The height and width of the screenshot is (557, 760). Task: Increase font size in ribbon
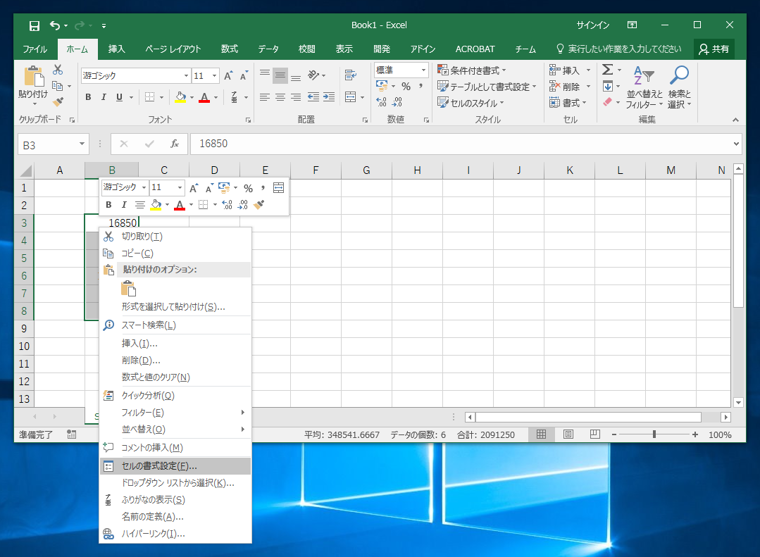228,76
